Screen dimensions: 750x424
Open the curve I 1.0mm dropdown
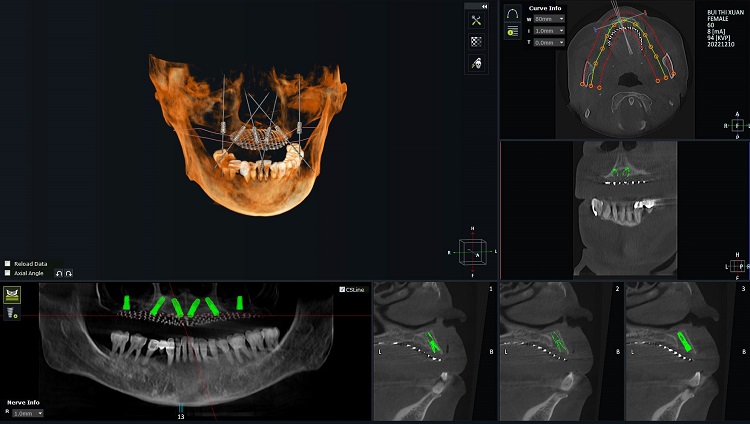tap(549, 31)
